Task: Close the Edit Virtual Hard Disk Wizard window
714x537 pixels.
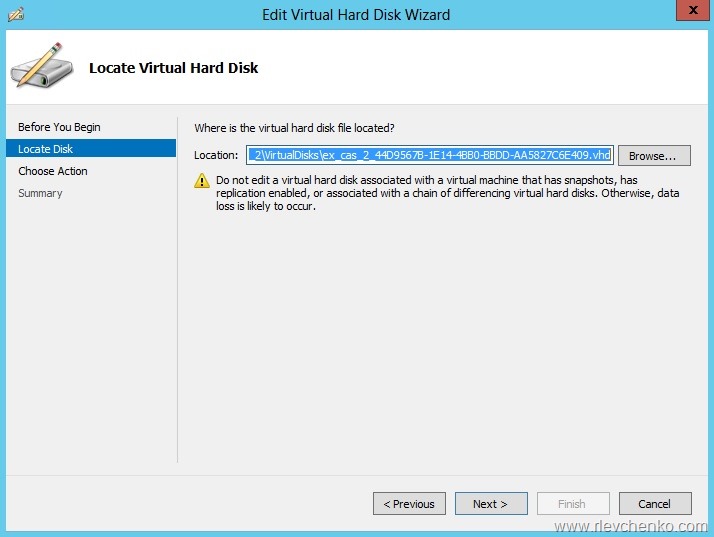Action: point(688,13)
